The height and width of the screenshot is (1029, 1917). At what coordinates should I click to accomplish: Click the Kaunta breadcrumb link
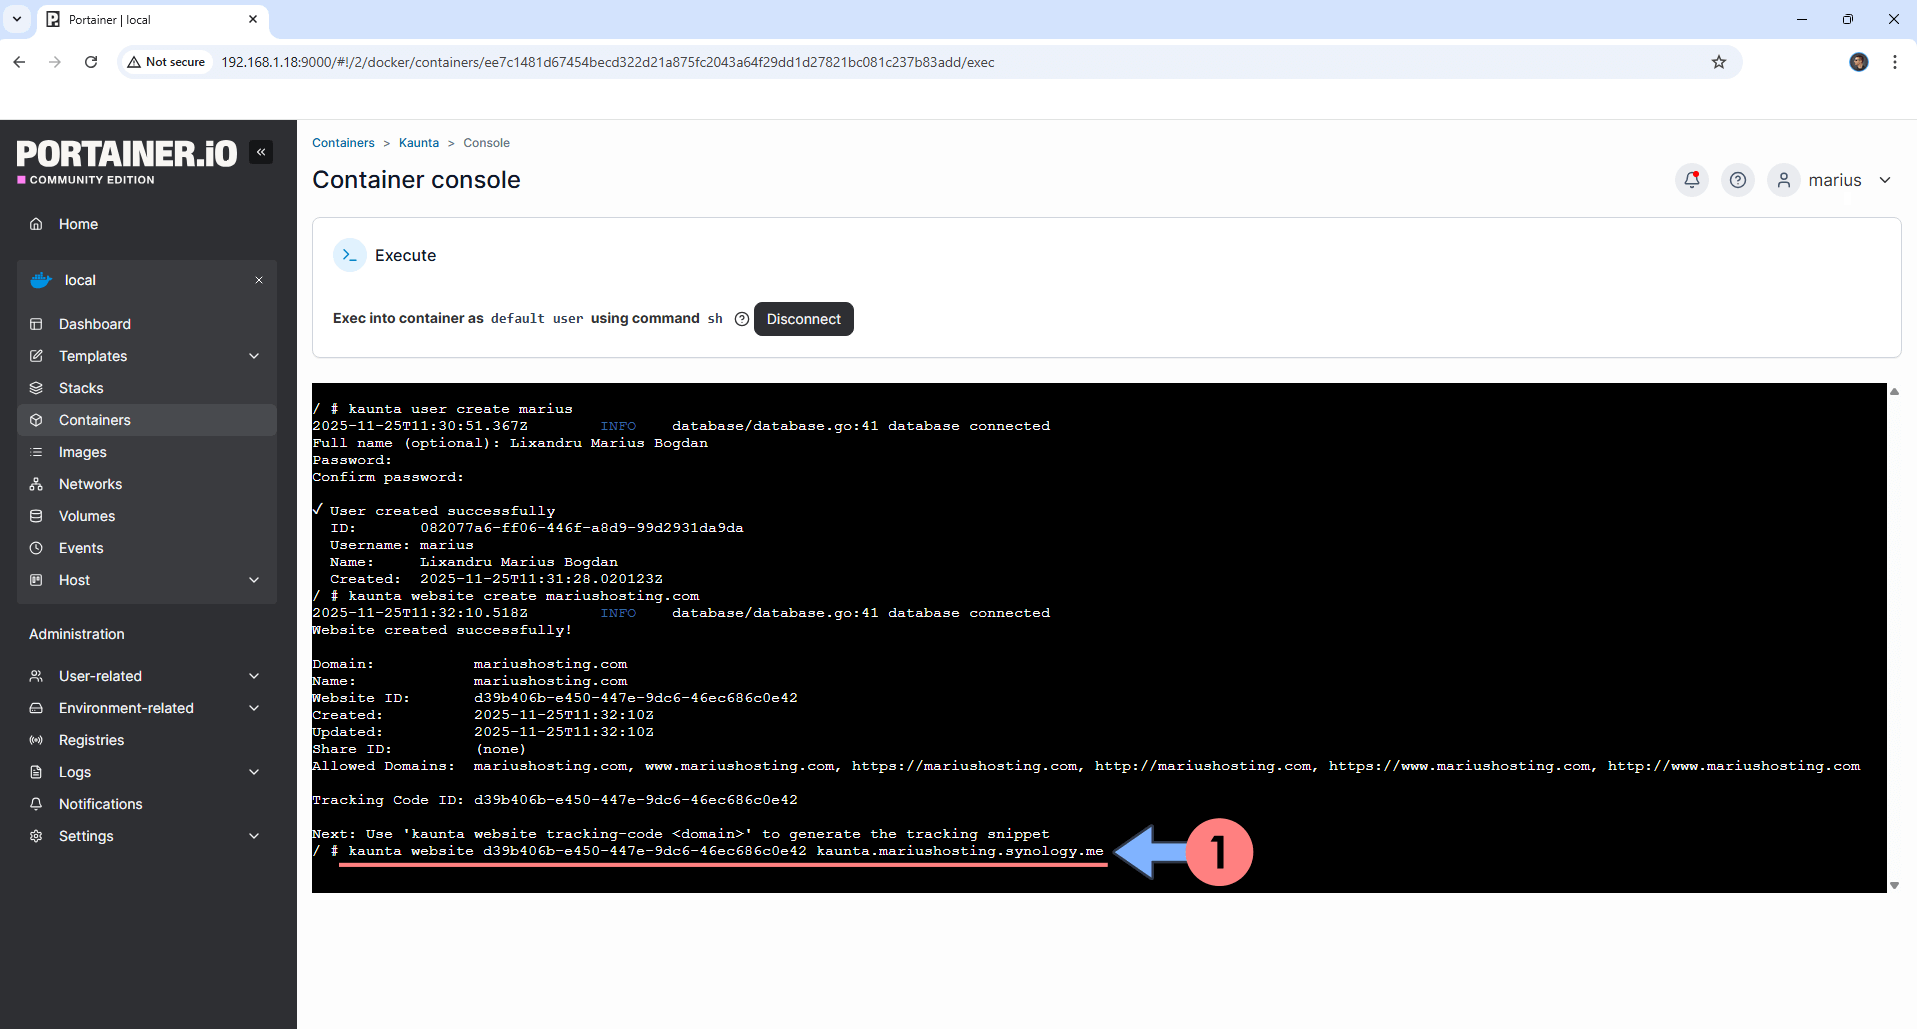click(x=418, y=143)
